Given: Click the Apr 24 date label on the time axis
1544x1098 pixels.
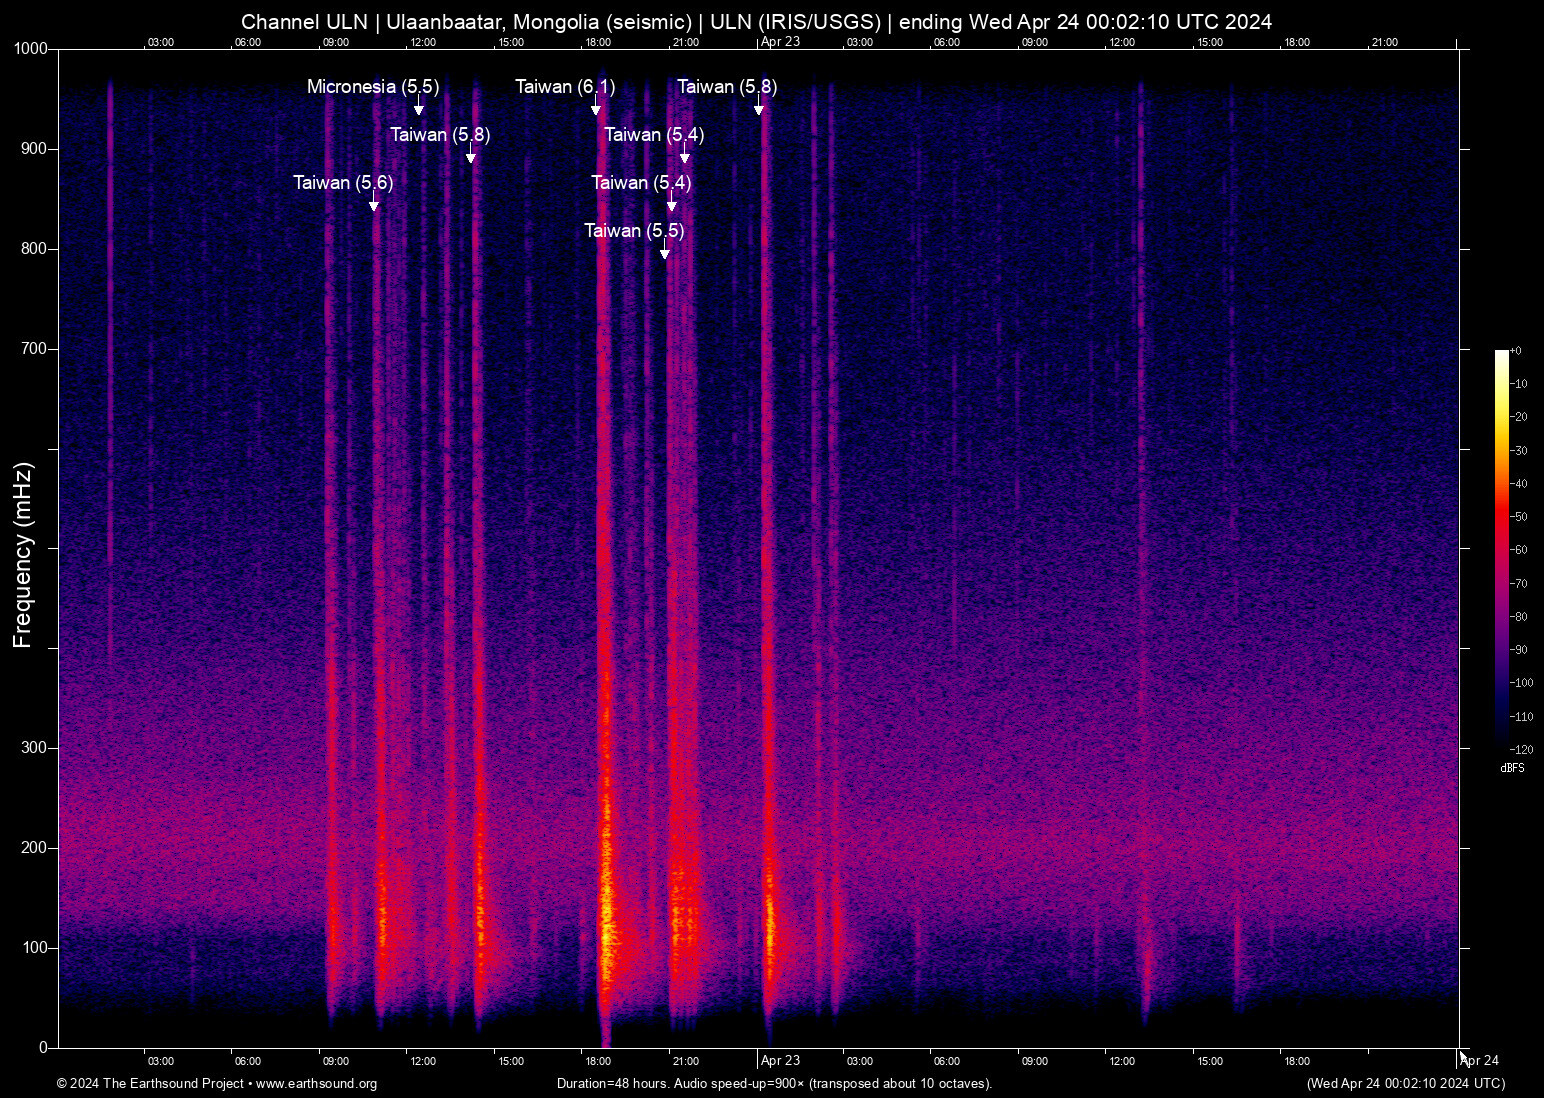Looking at the screenshot, I should point(1479,1061).
